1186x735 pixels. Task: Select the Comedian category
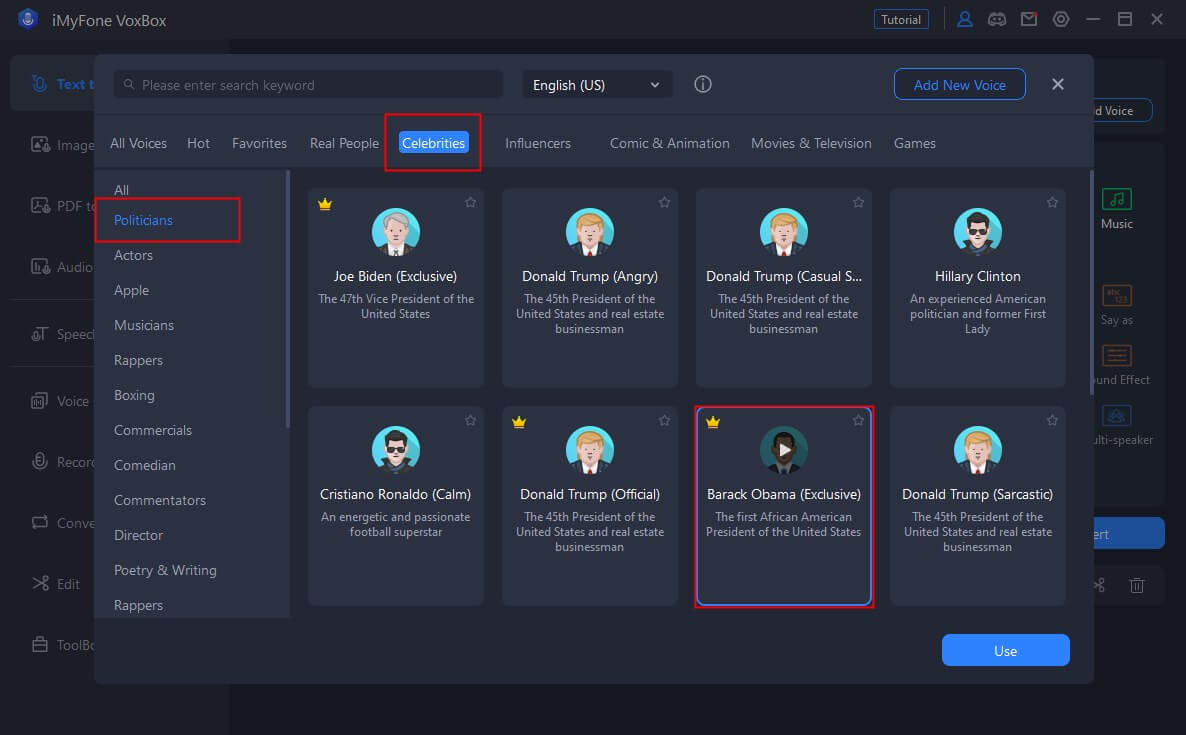[144, 465]
